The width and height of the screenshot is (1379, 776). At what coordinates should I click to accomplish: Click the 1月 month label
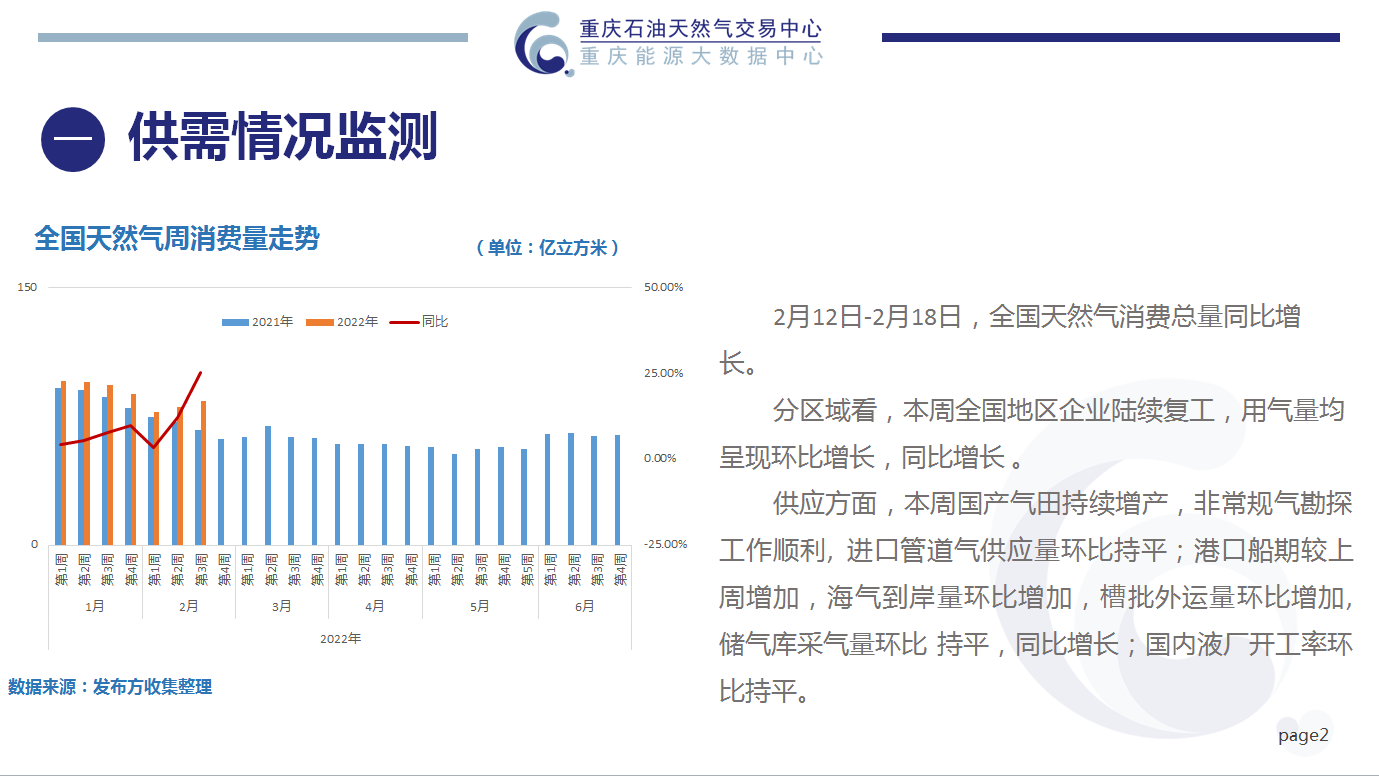(95, 606)
